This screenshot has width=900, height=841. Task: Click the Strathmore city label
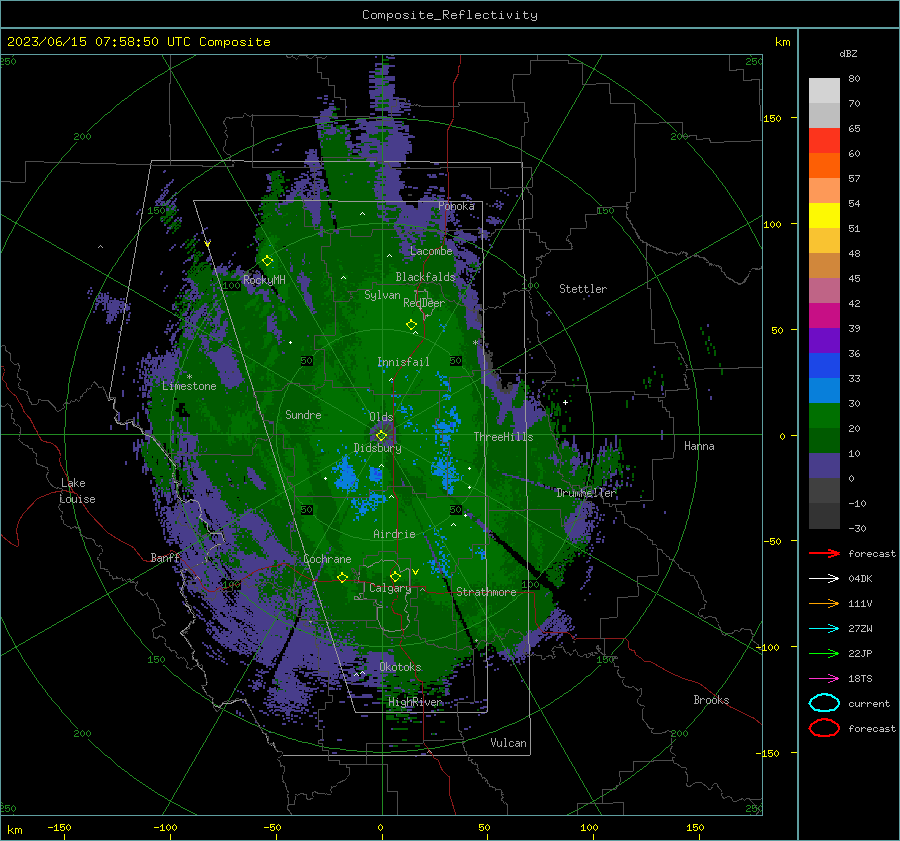(x=486, y=592)
